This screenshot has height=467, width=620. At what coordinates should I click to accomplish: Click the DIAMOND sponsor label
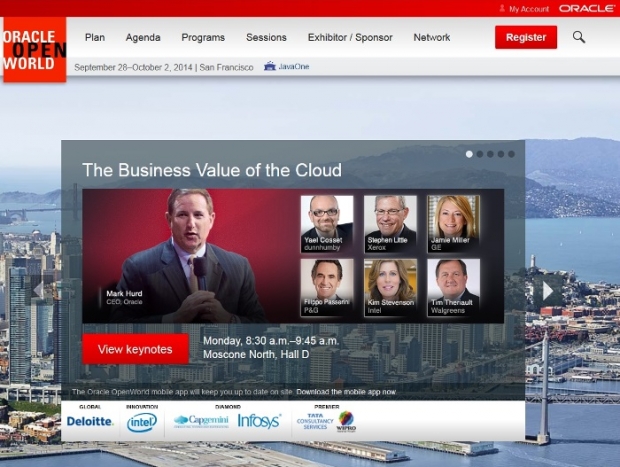click(228, 406)
